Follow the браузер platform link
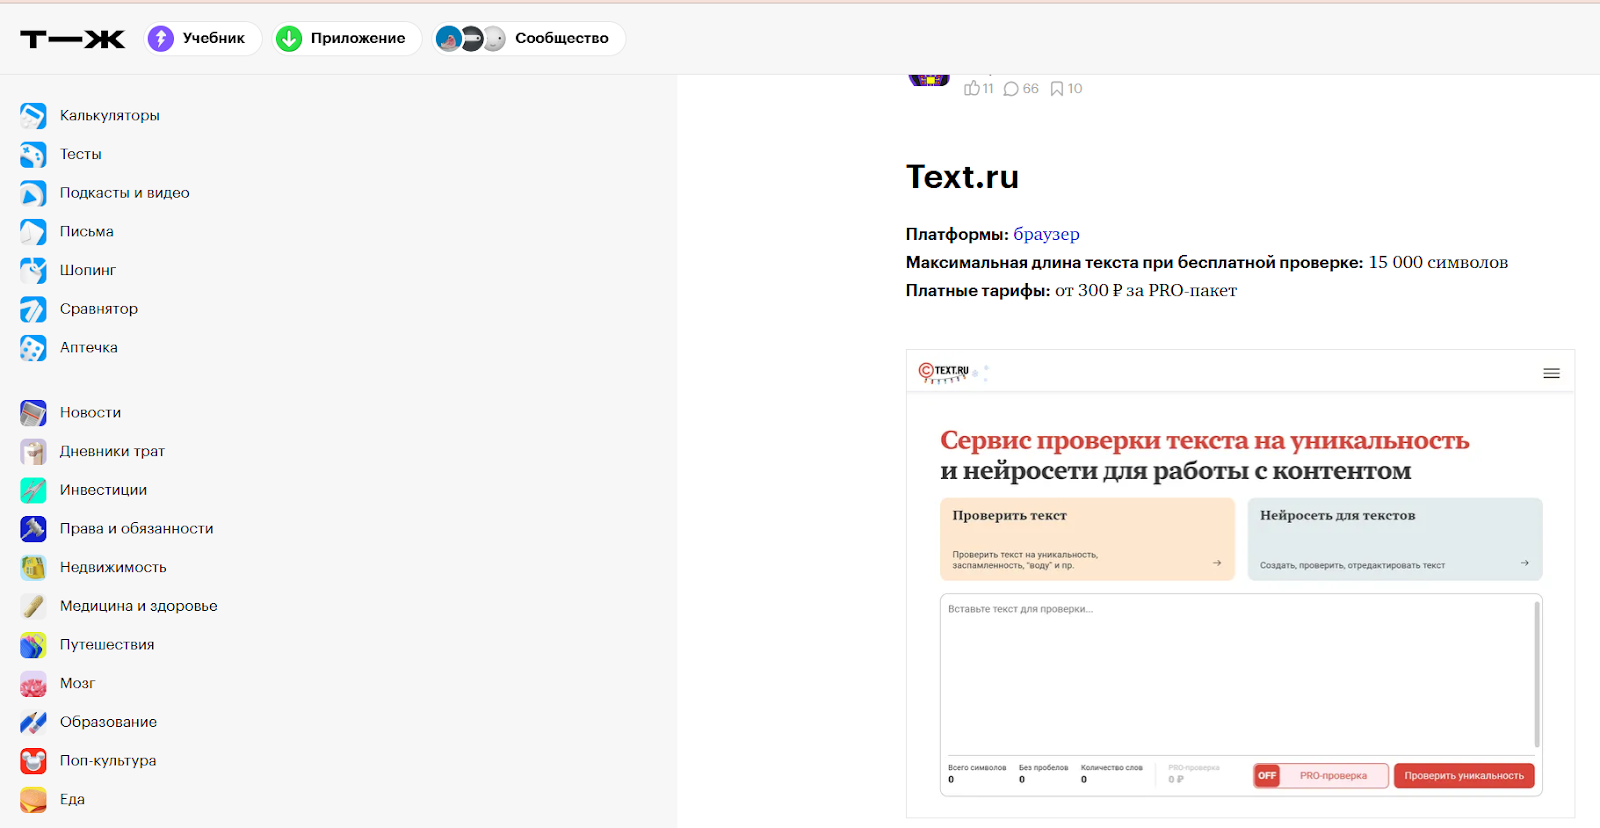 click(x=1046, y=234)
